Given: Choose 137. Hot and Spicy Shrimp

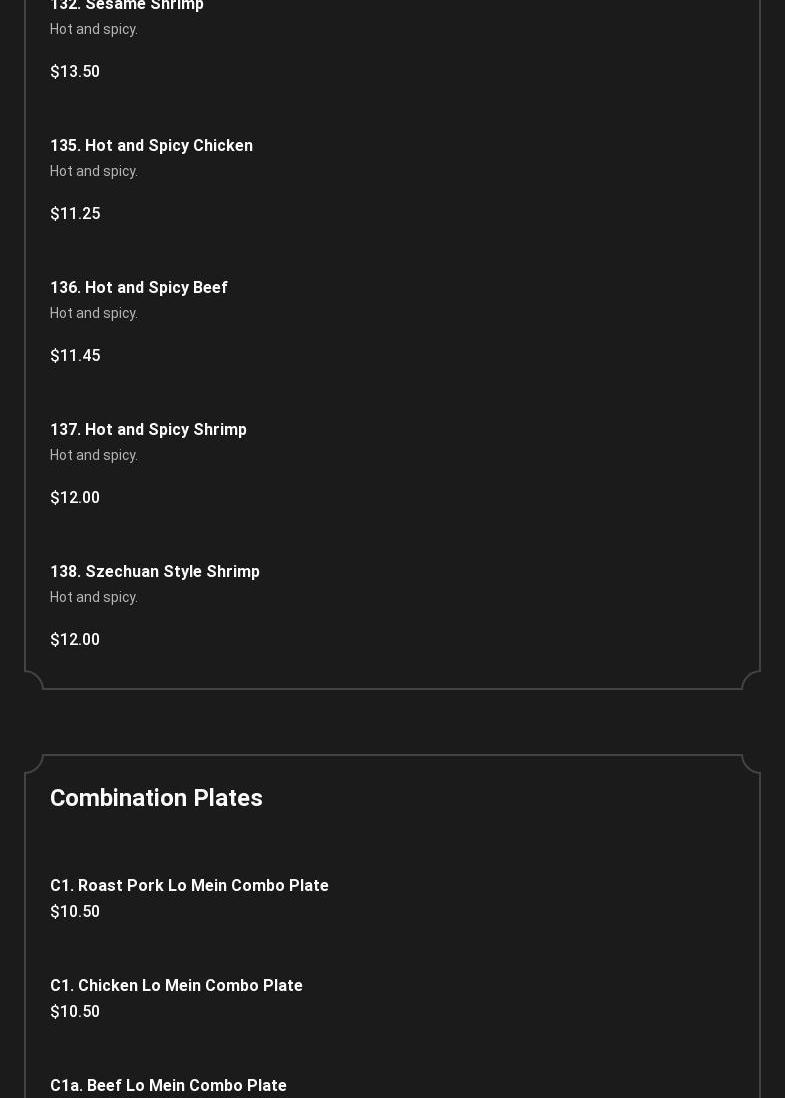Looking at the screenshot, I should [x=148, y=430].
